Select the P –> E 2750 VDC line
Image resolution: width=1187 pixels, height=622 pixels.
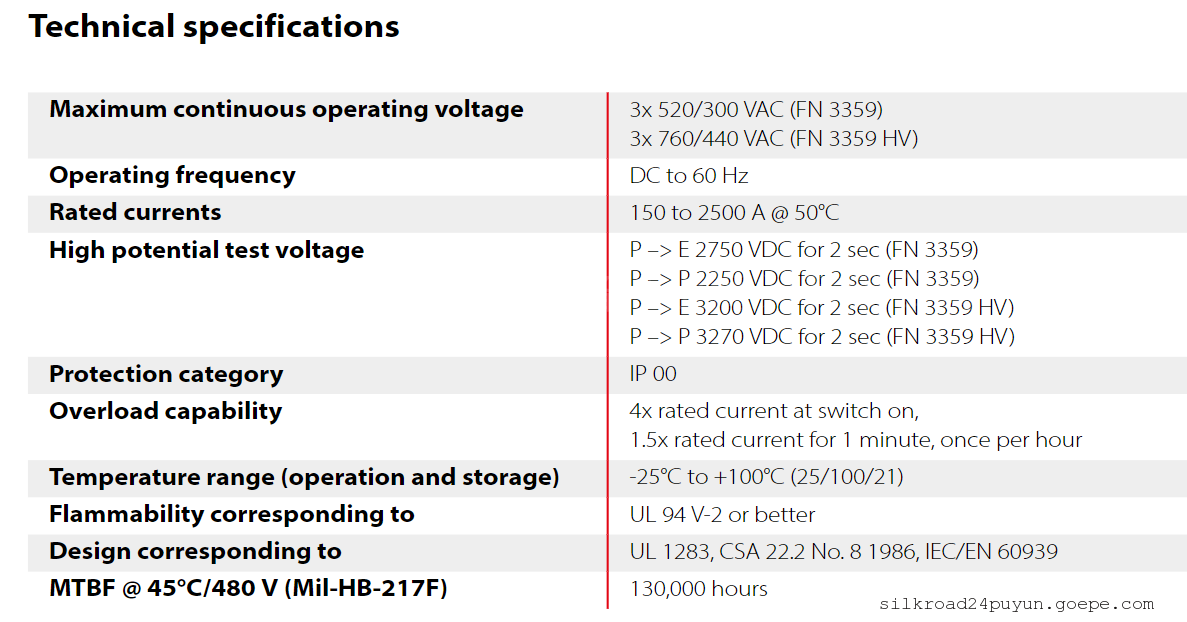(803, 250)
